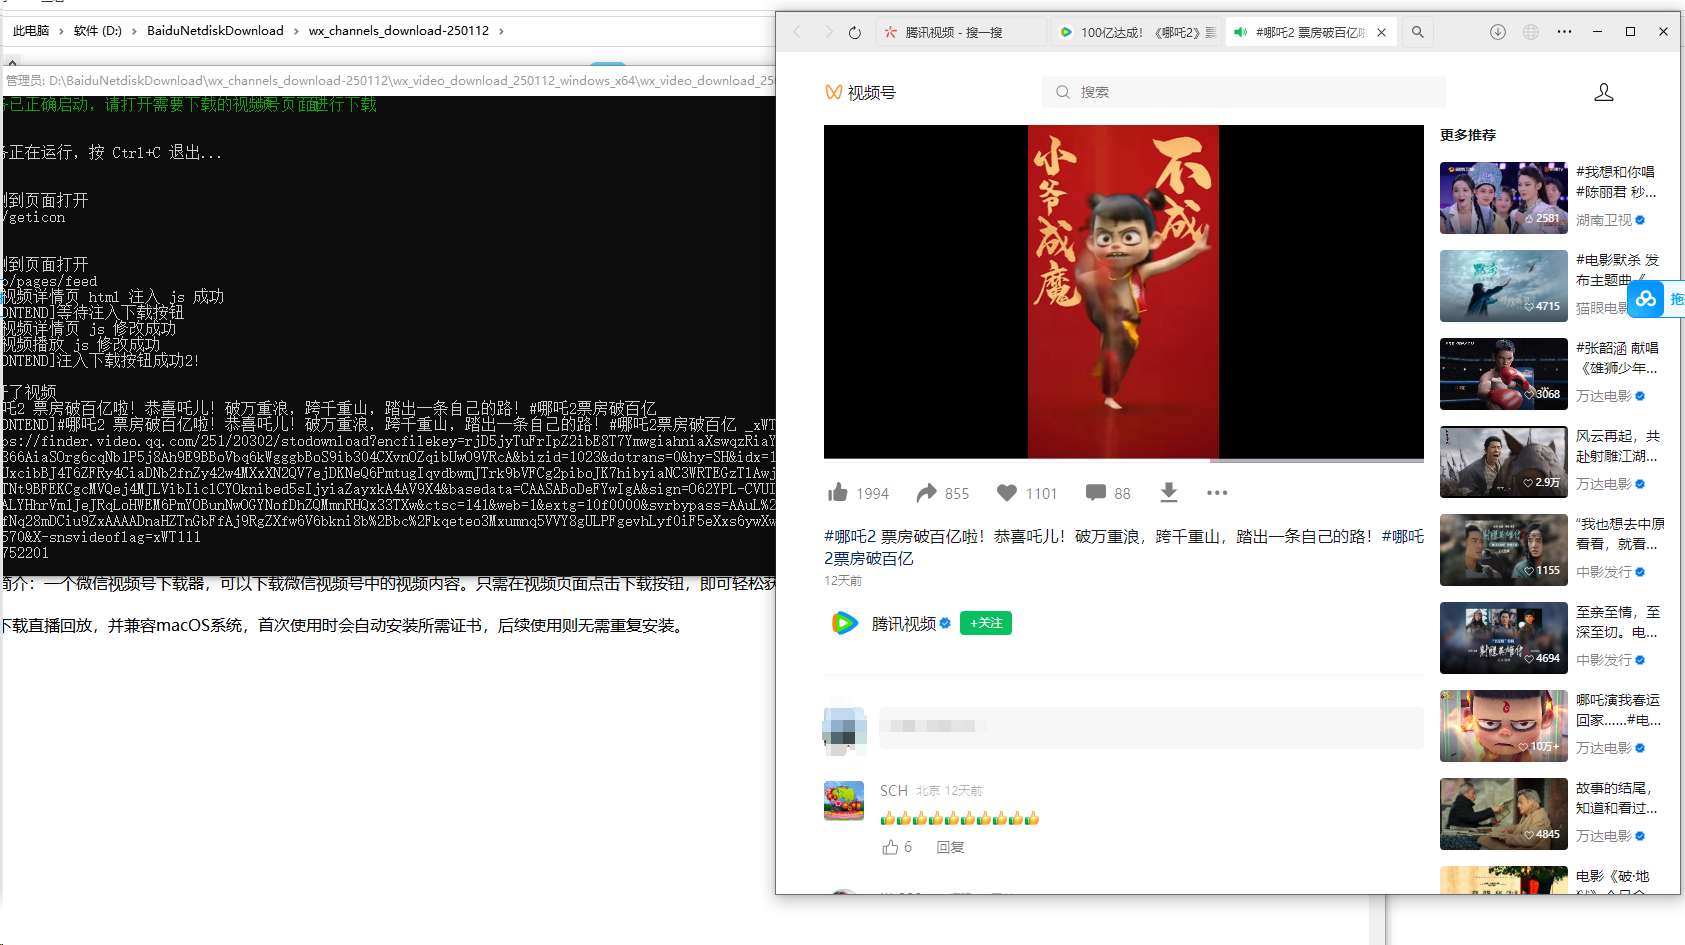Download the video with download icon
Screen dimensions: 1685x945
[x=1169, y=492]
